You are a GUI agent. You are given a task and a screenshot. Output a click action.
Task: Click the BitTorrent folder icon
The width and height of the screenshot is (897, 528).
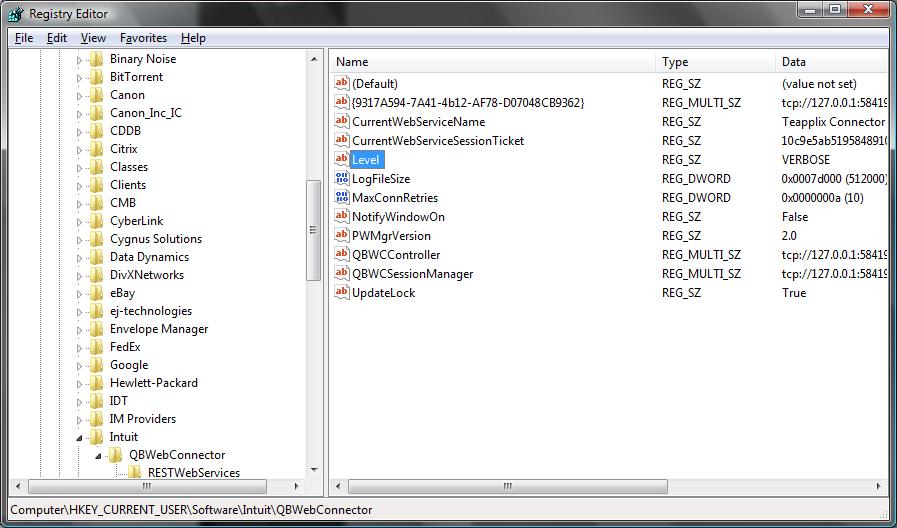click(x=97, y=77)
